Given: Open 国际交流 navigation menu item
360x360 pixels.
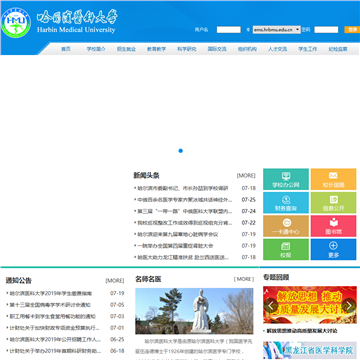Looking at the screenshot, I should (217, 49).
